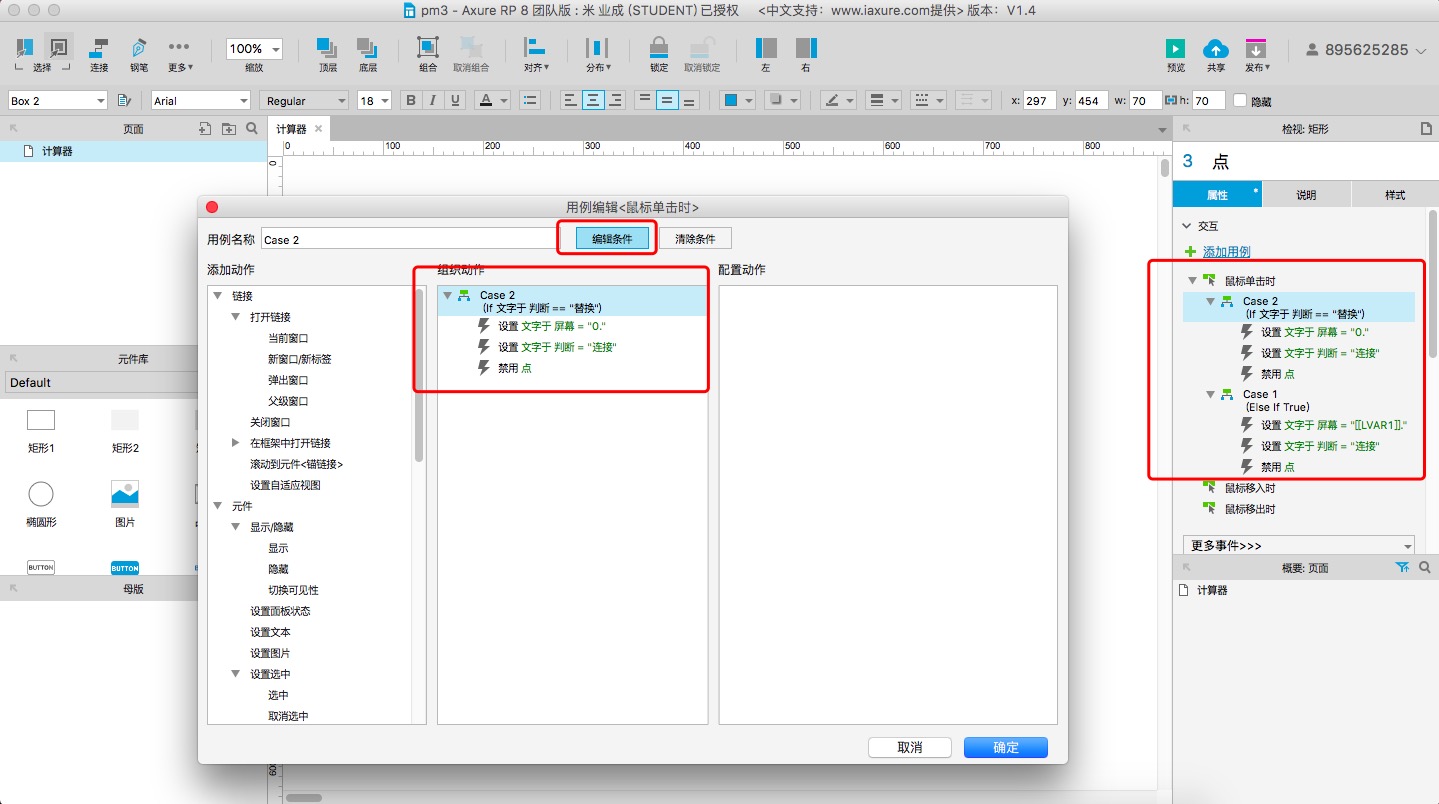
Task: Collapse the 链接 category in 添加动作
Action: click(x=218, y=296)
